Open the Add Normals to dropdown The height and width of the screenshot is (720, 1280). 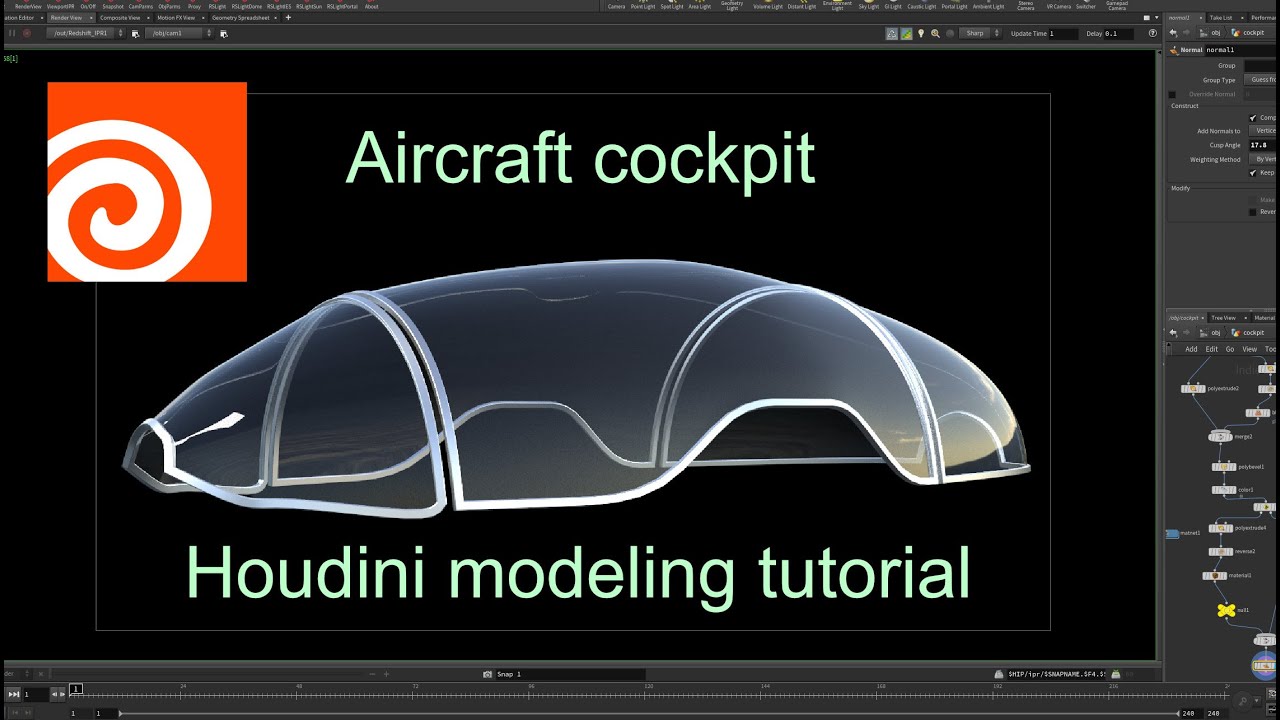click(1264, 131)
